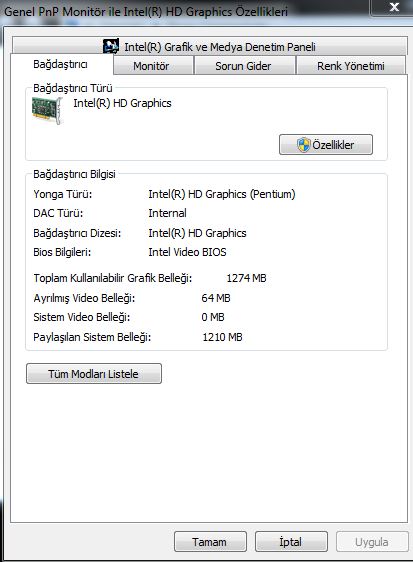
Task: Cancel with the İptal button
Action: [x=291, y=542]
